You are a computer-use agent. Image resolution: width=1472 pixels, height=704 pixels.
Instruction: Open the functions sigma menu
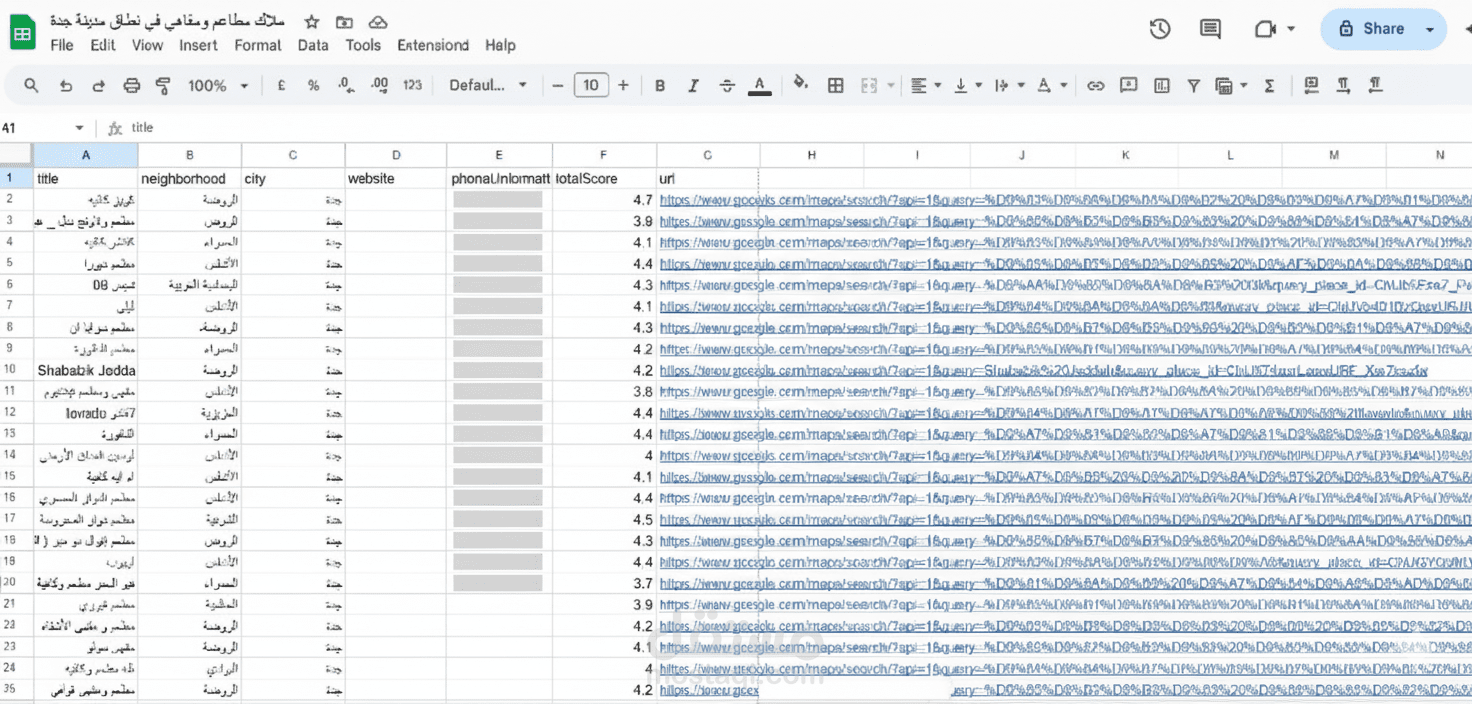coord(1269,86)
